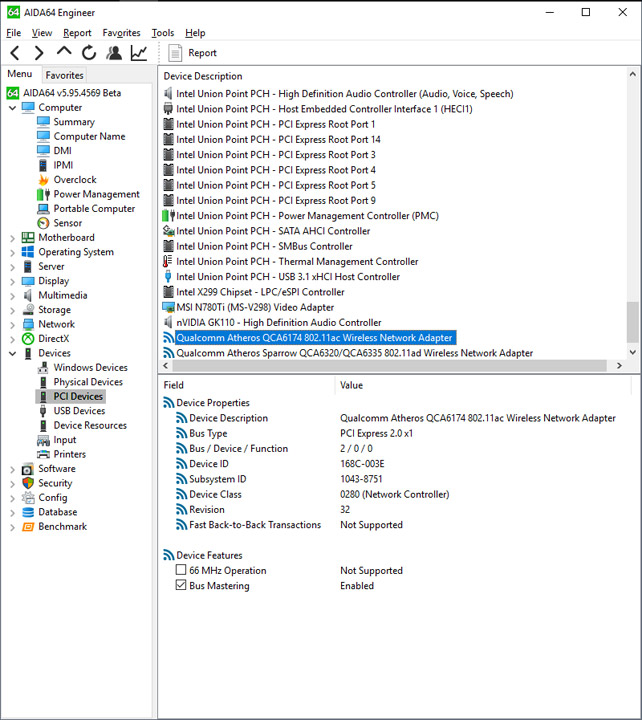Image resolution: width=642 pixels, height=720 pixels.
Task: Expand the Display tree node
Action: 12,281
